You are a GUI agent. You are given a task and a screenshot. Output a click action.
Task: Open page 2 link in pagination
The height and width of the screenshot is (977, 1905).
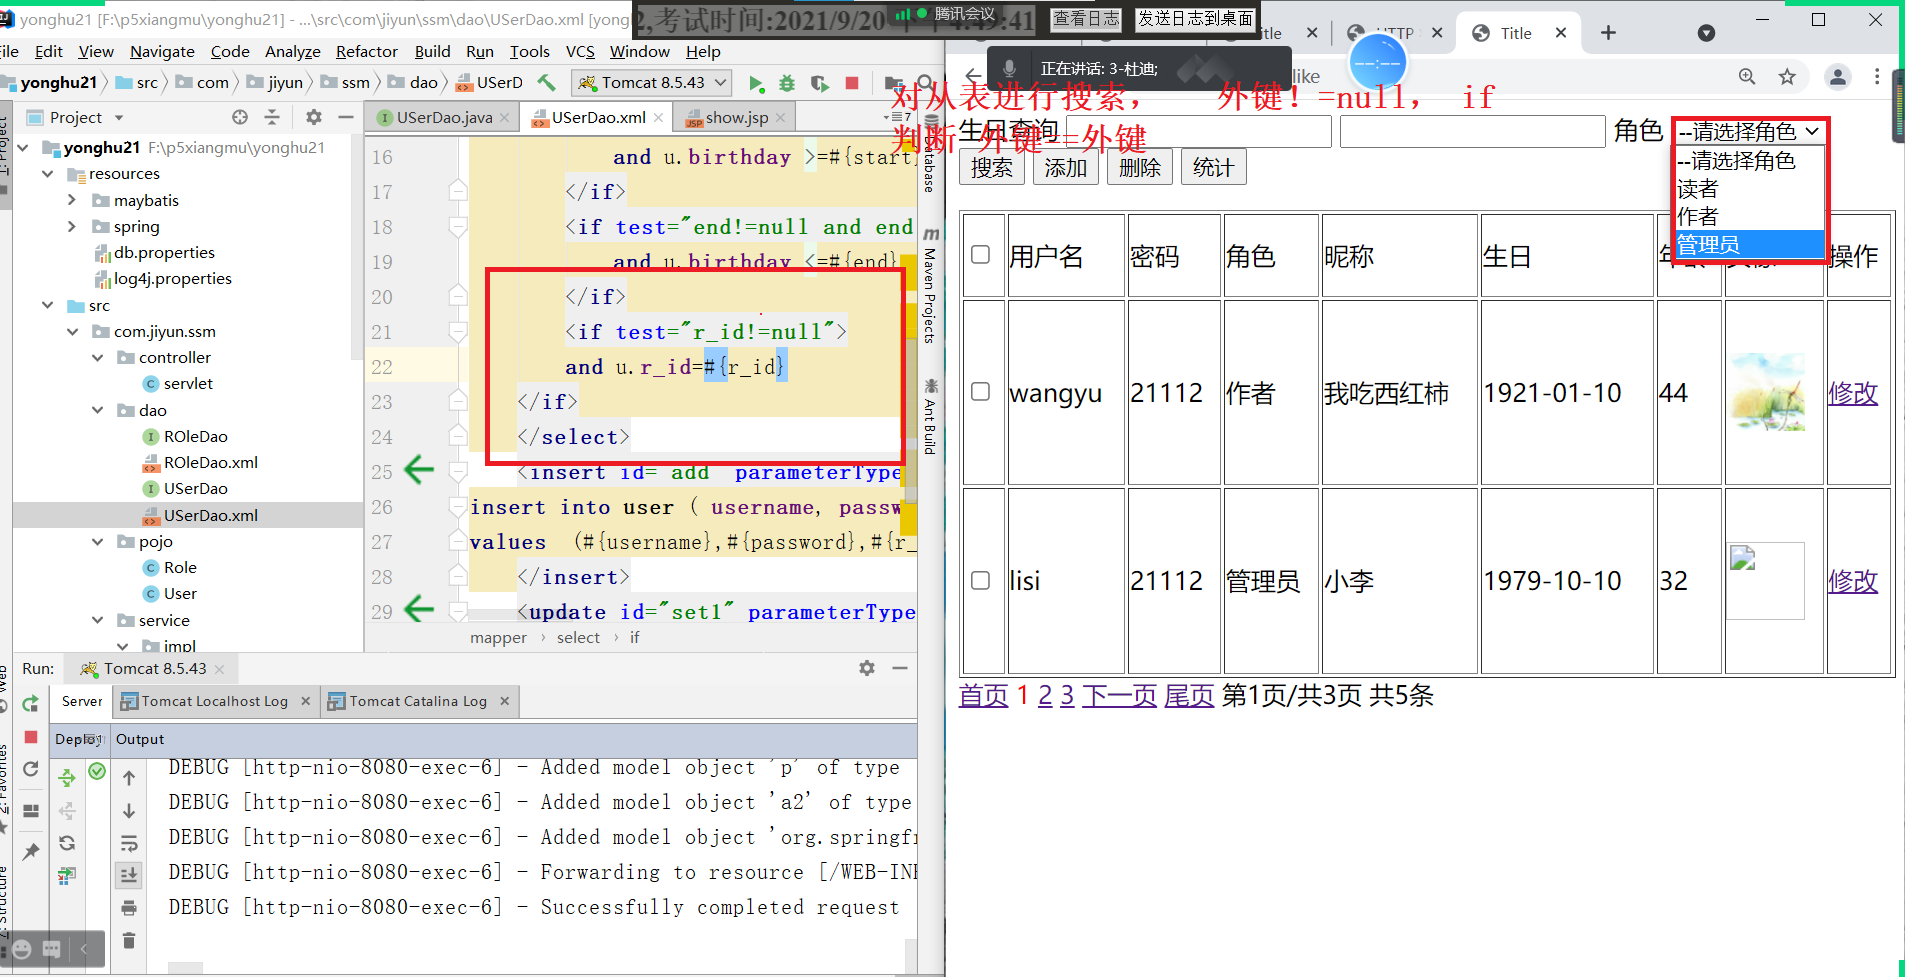pyautogui.click(x=1045, y=696)
